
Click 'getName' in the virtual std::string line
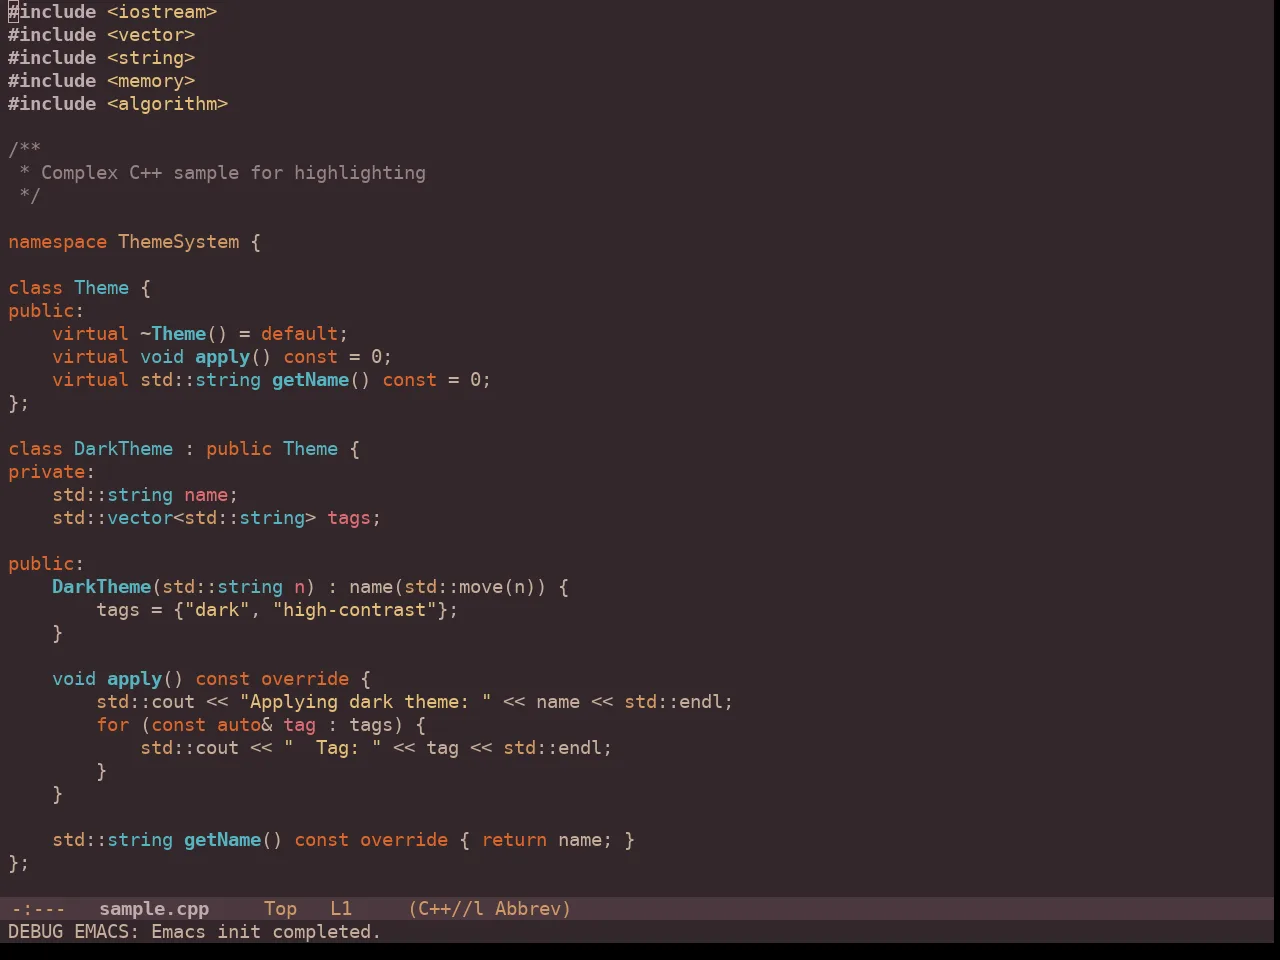(x=310, y=380)
